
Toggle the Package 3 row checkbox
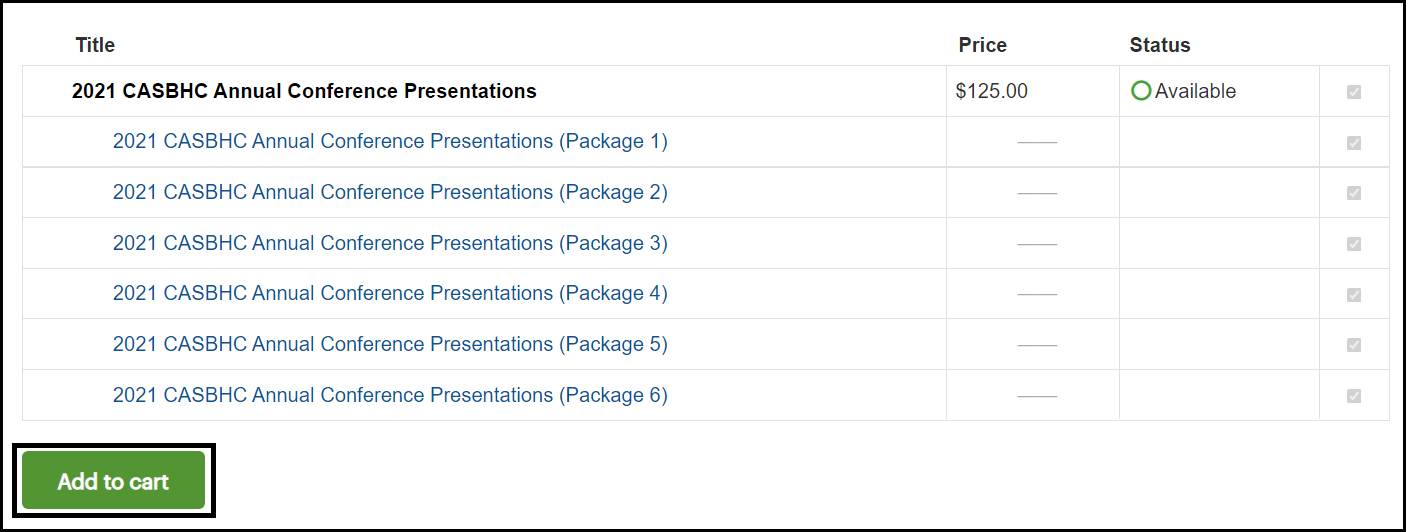[1354, 244]
